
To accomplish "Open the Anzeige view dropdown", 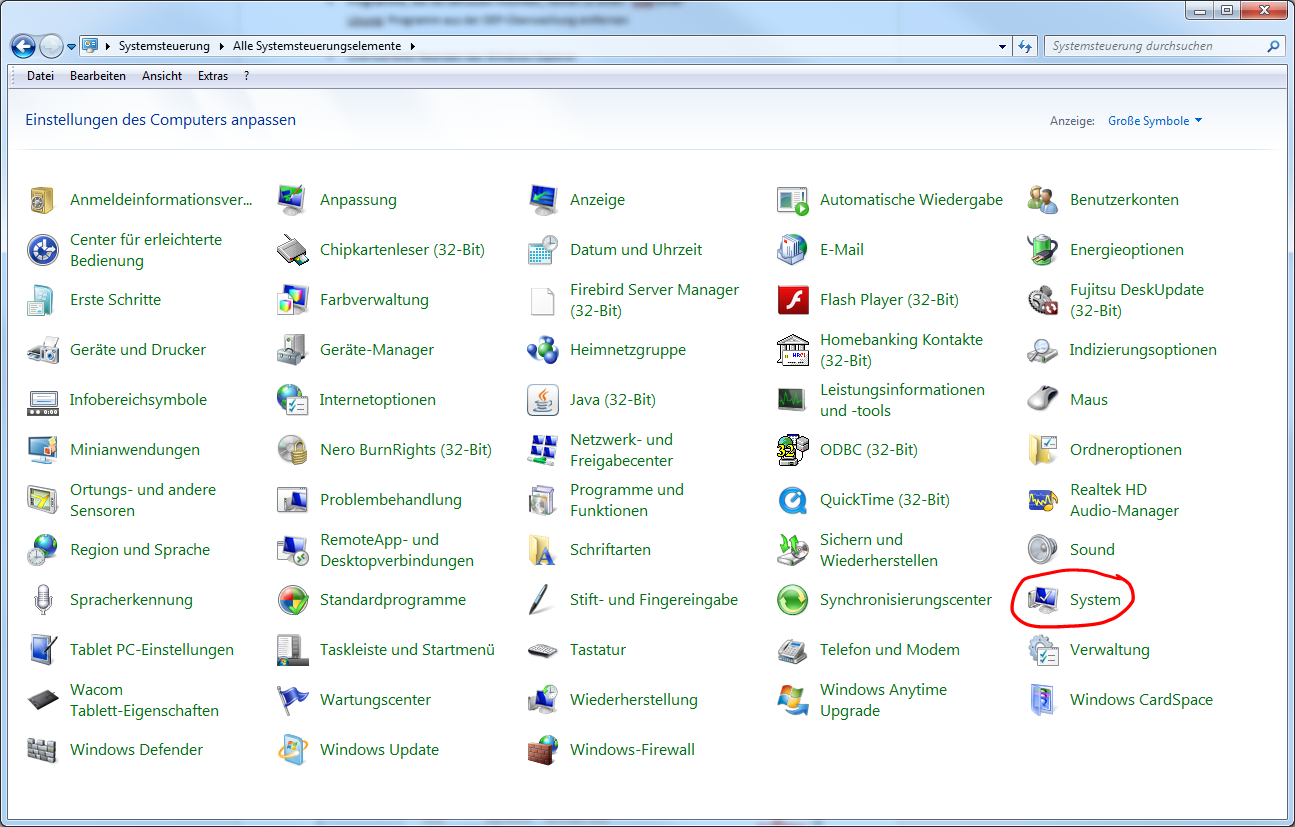I will [1155, 121].
